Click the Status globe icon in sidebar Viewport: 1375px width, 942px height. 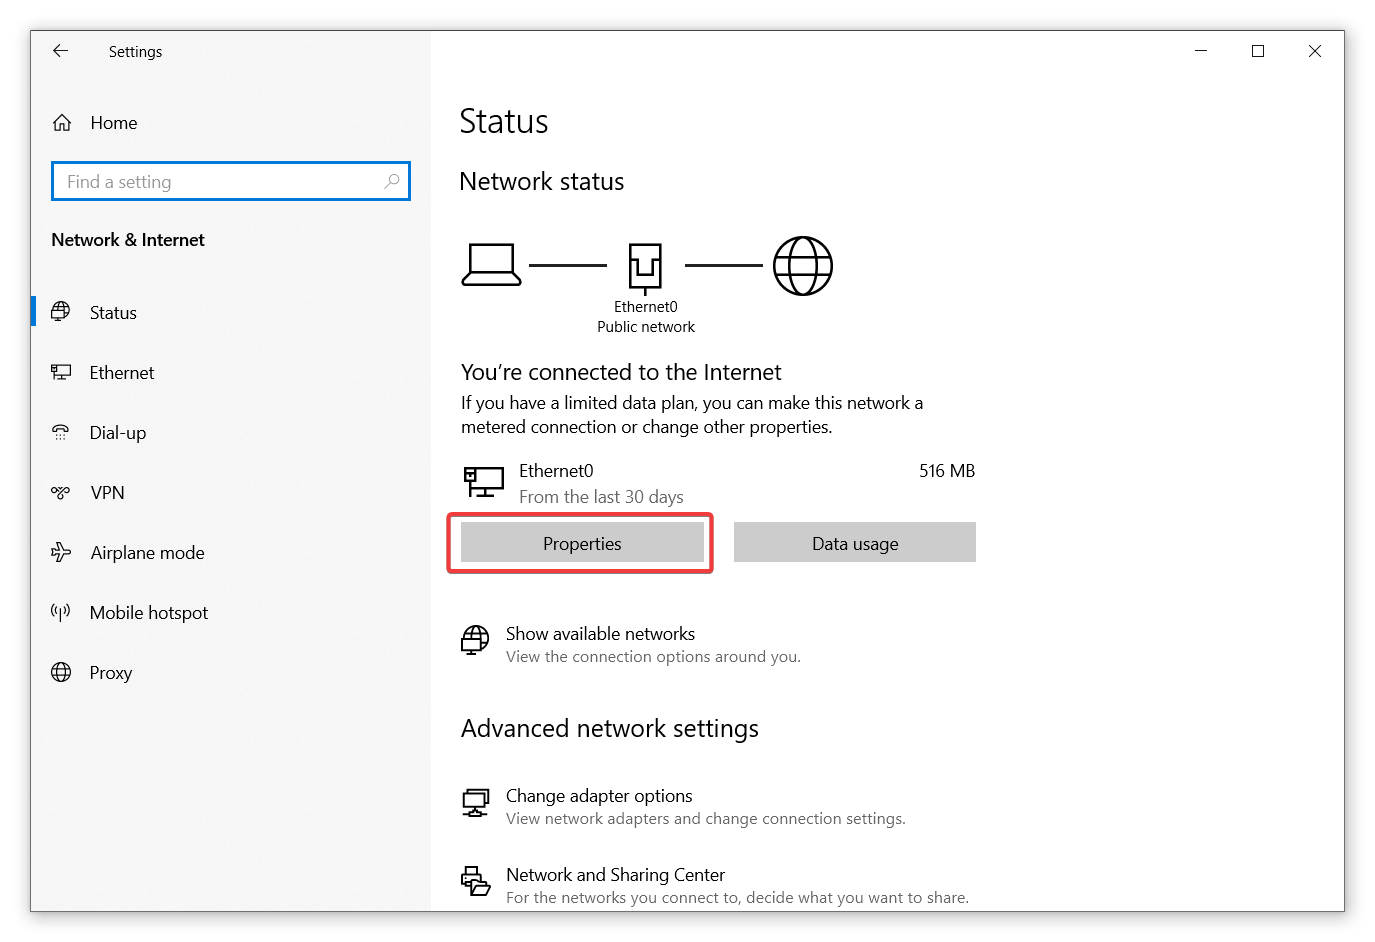61,312
